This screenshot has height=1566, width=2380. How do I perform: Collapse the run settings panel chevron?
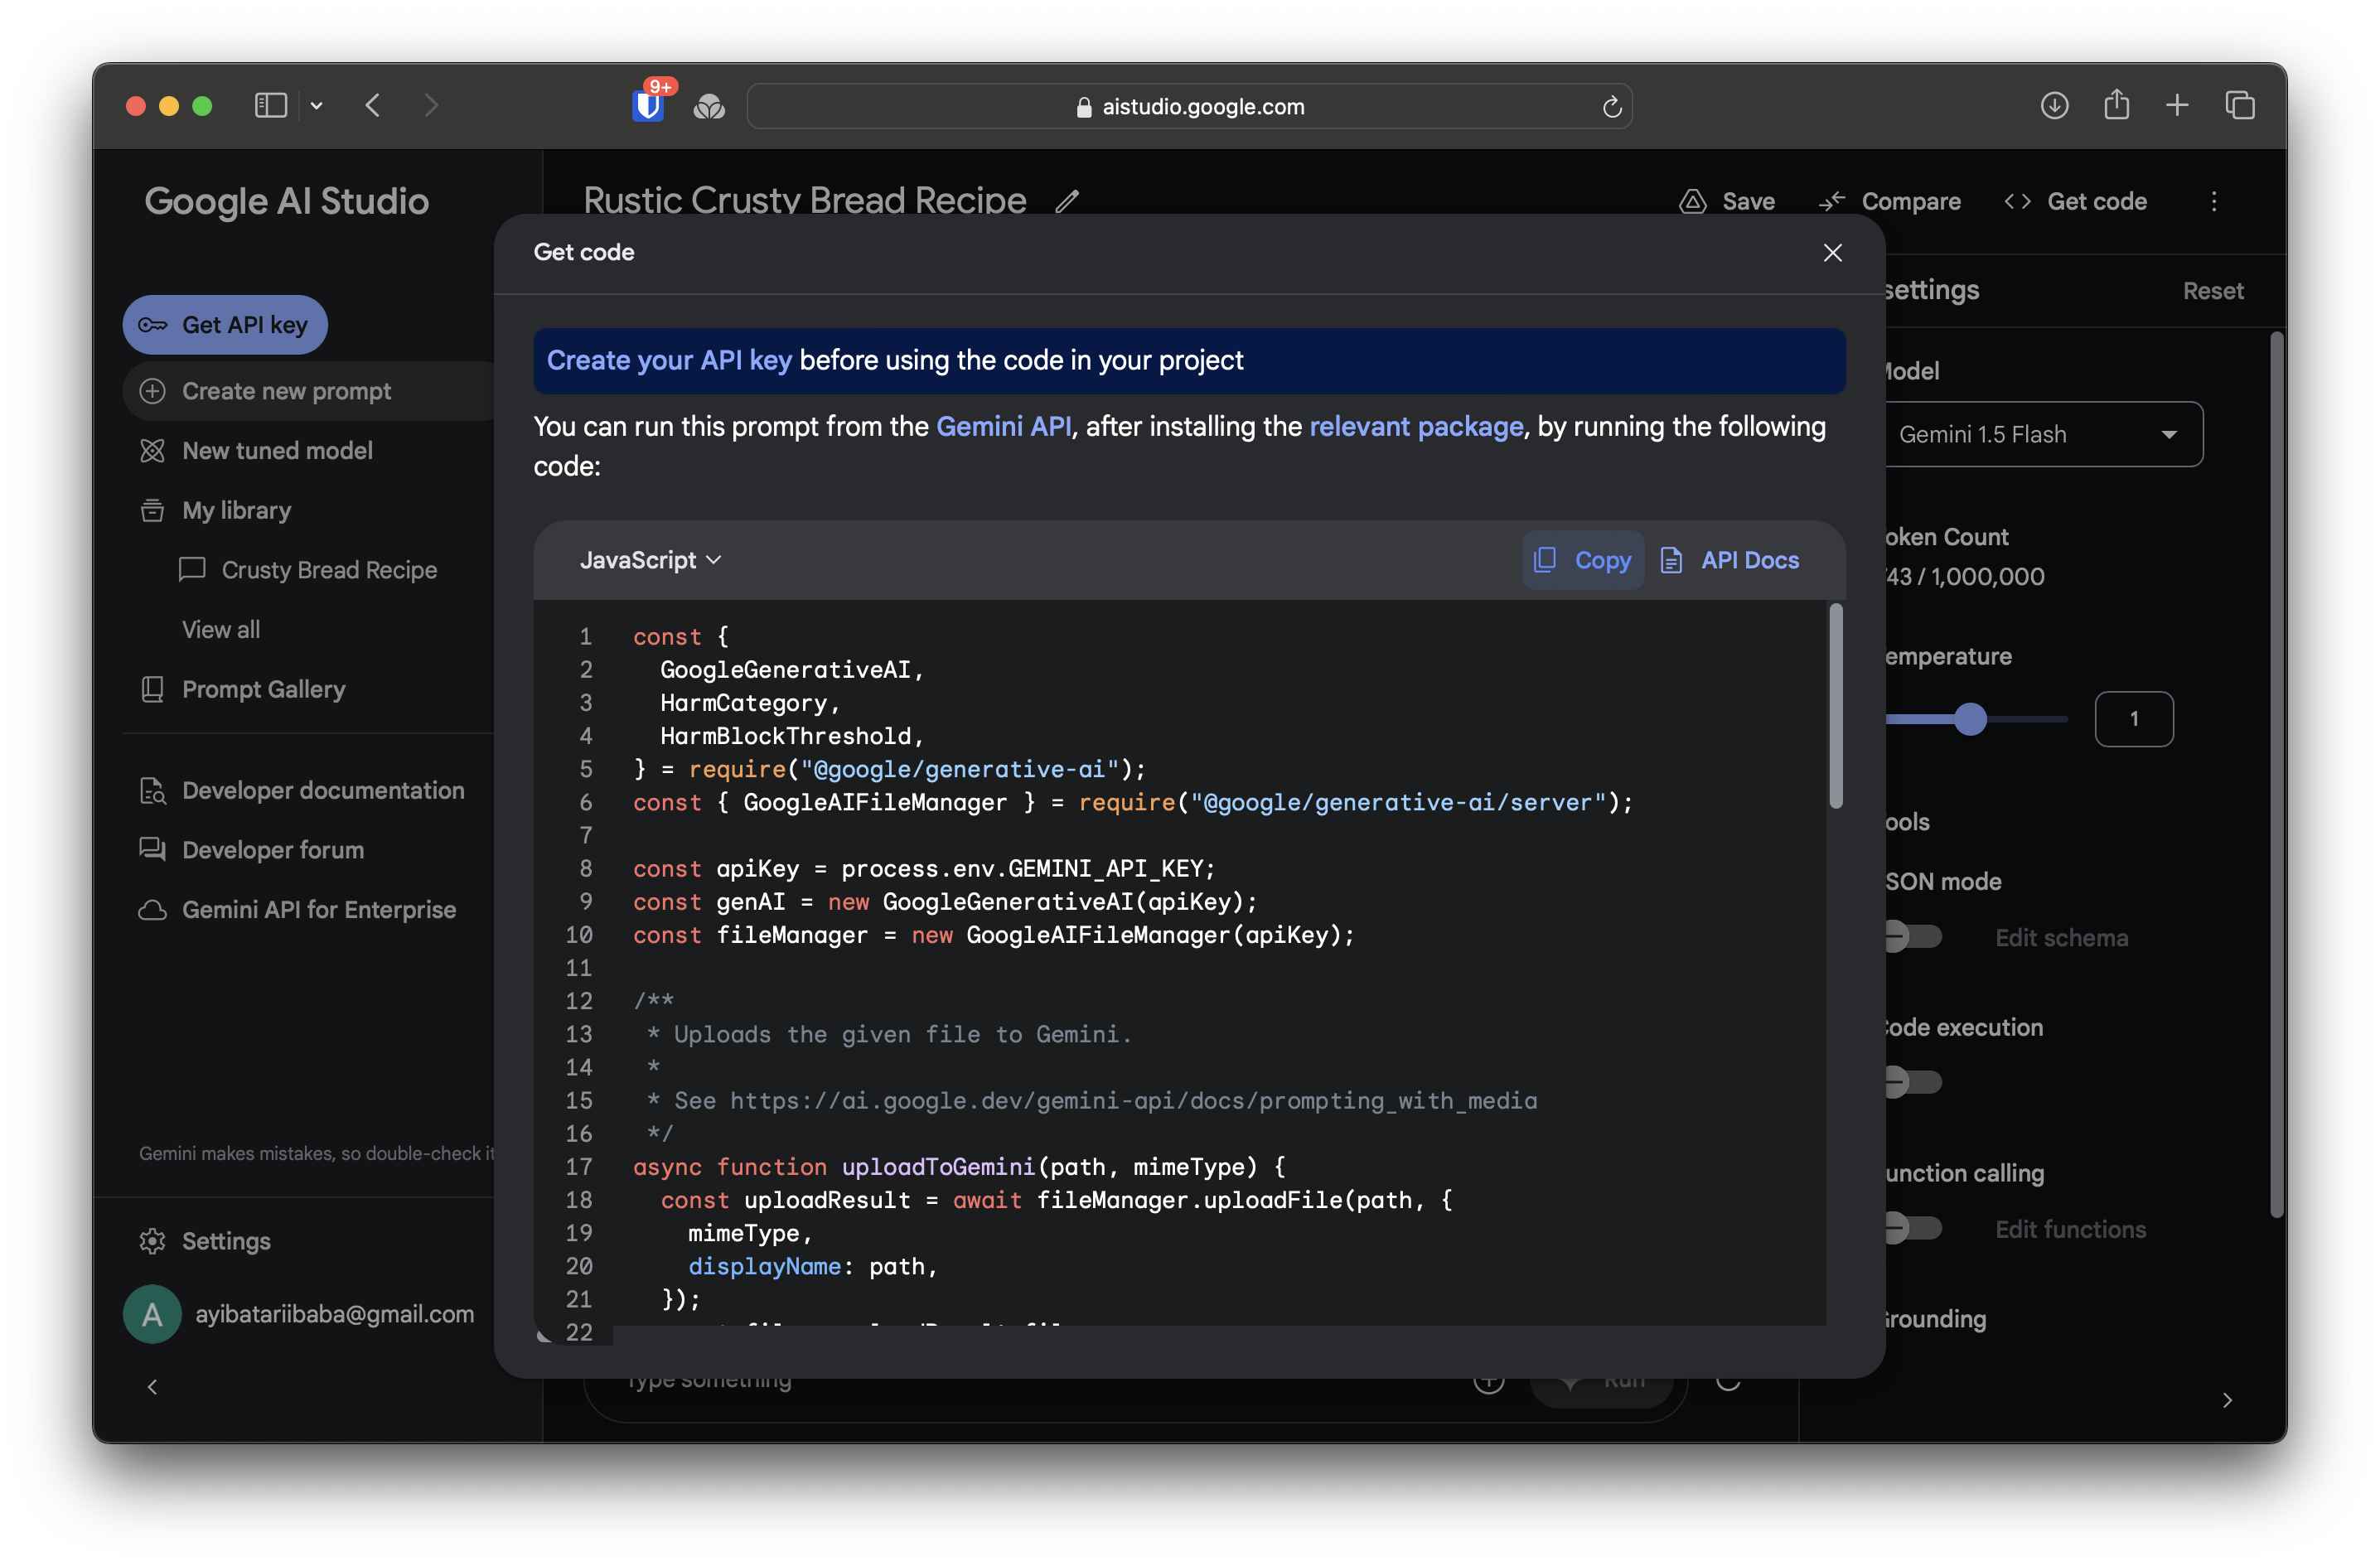click(2227, 1400)
